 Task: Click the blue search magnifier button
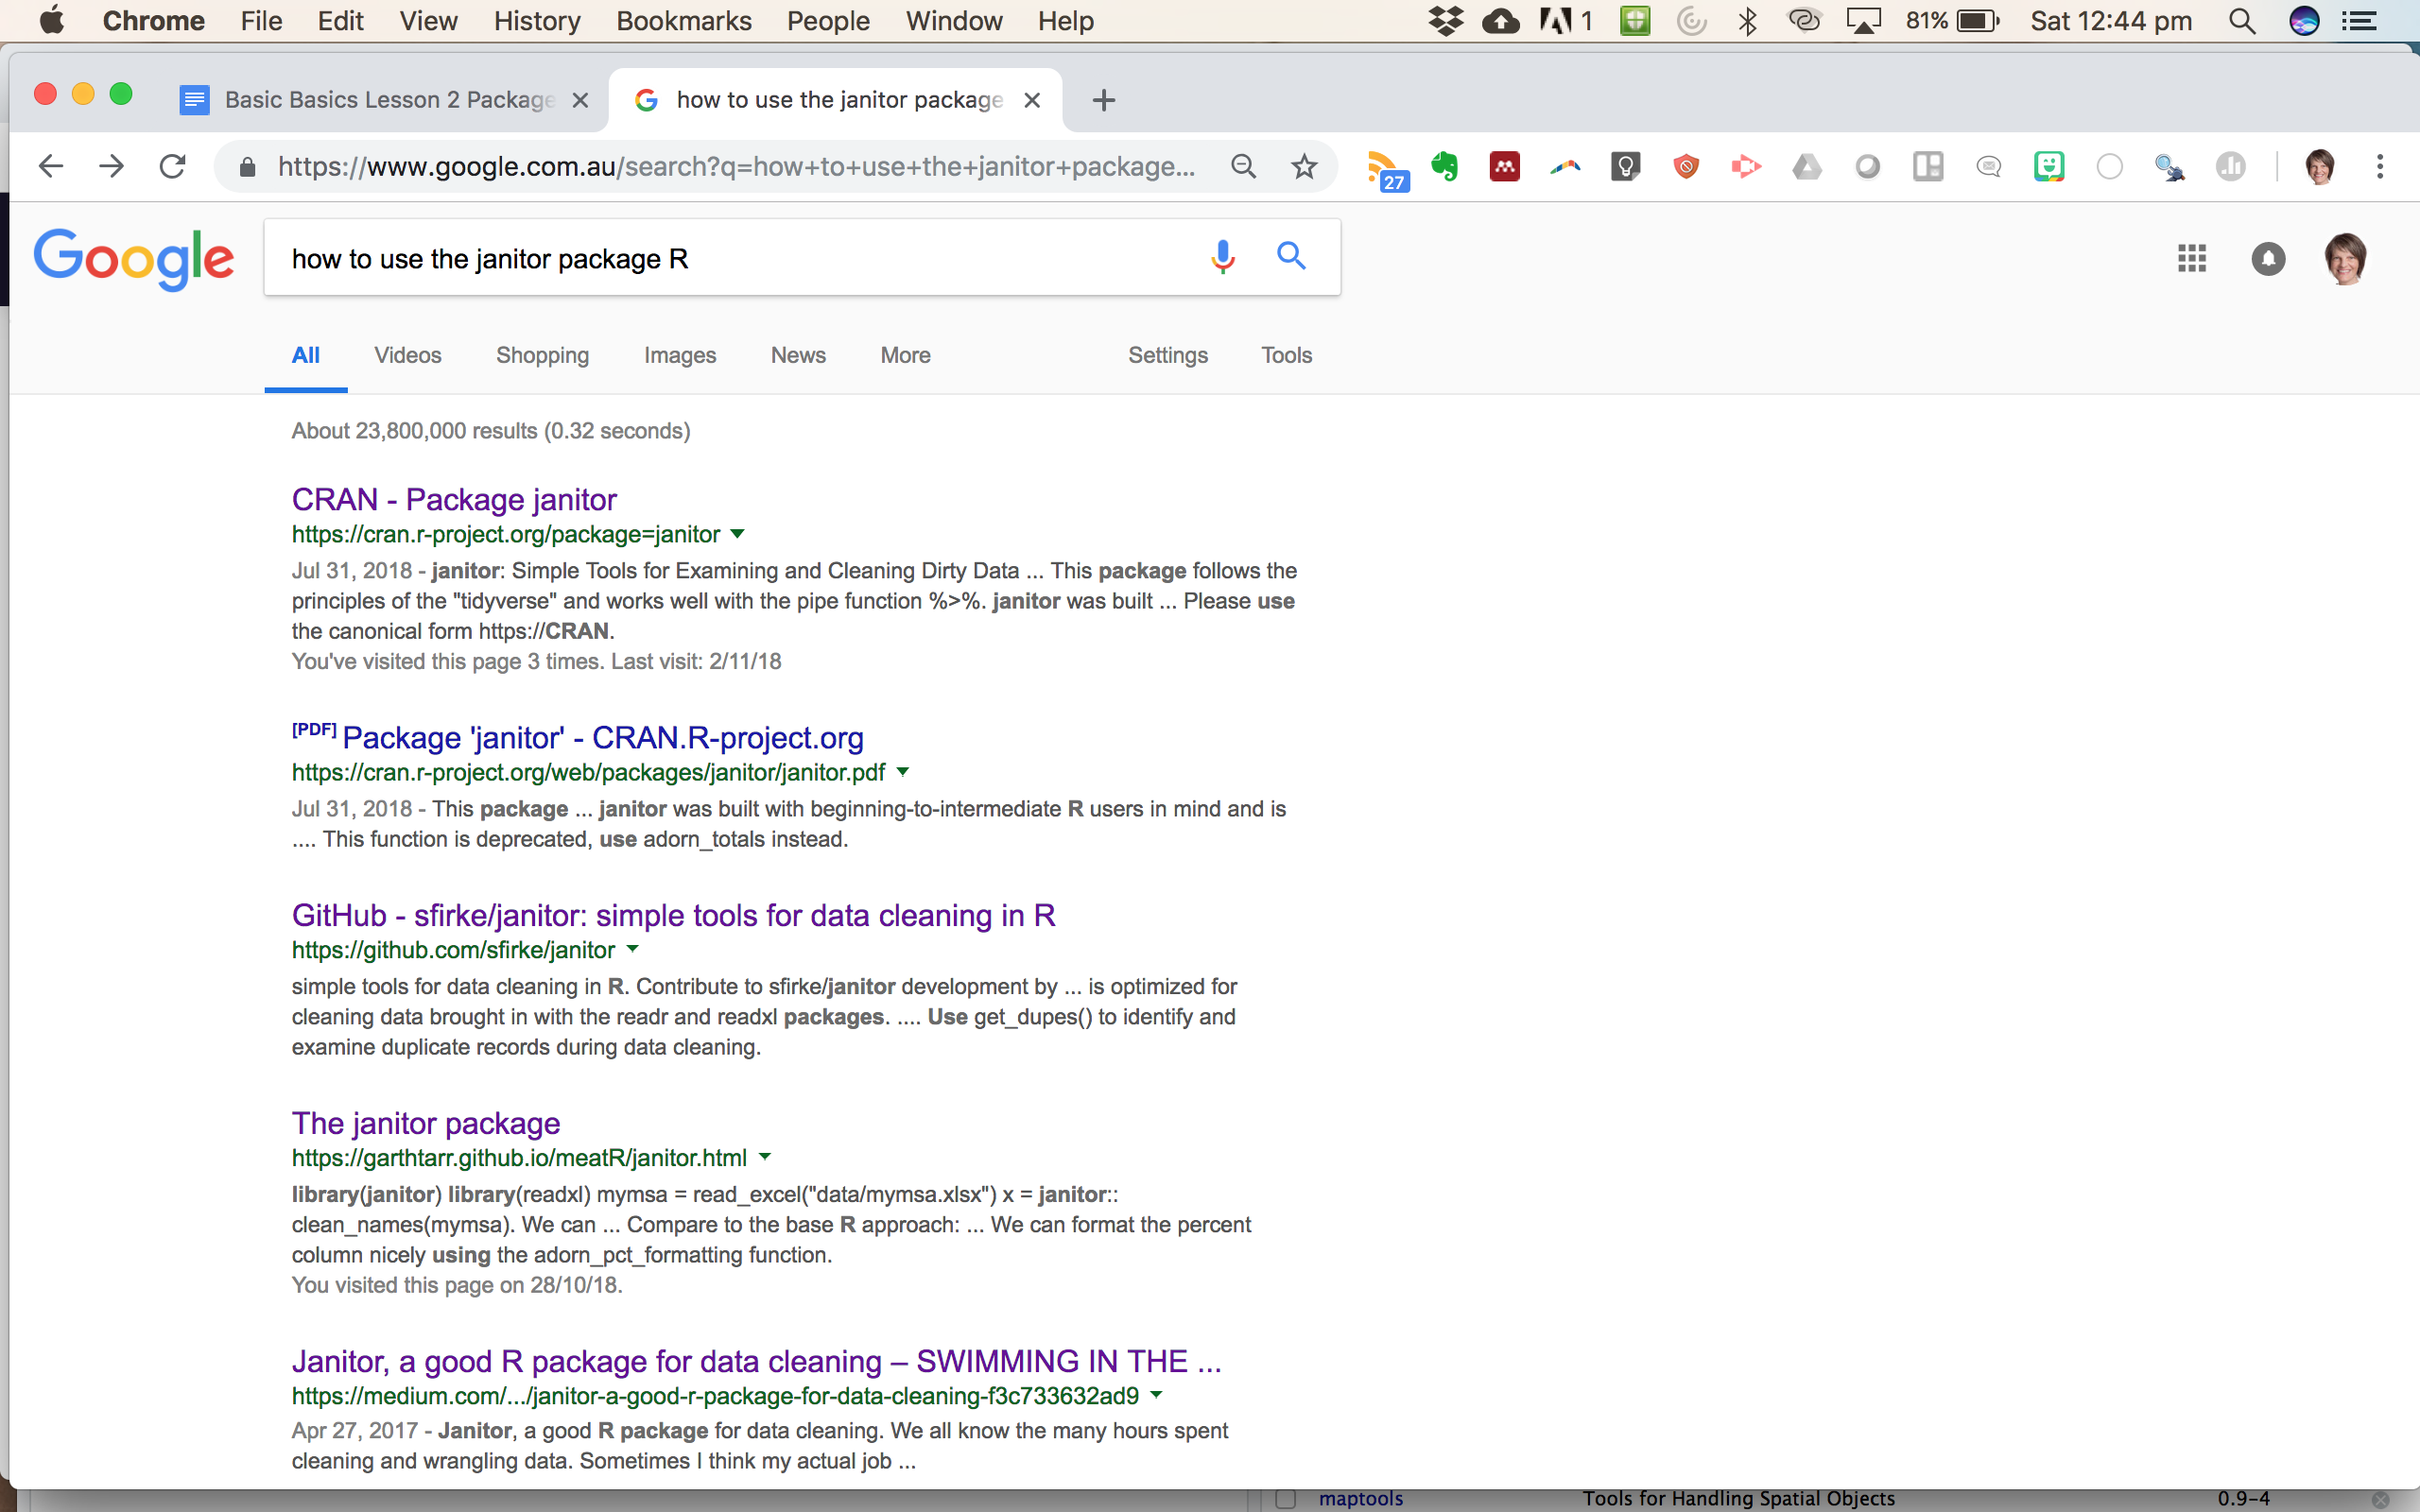(1291, 257)
